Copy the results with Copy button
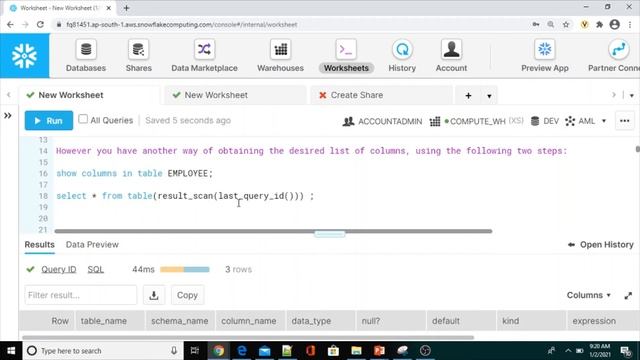 (187, 295)
